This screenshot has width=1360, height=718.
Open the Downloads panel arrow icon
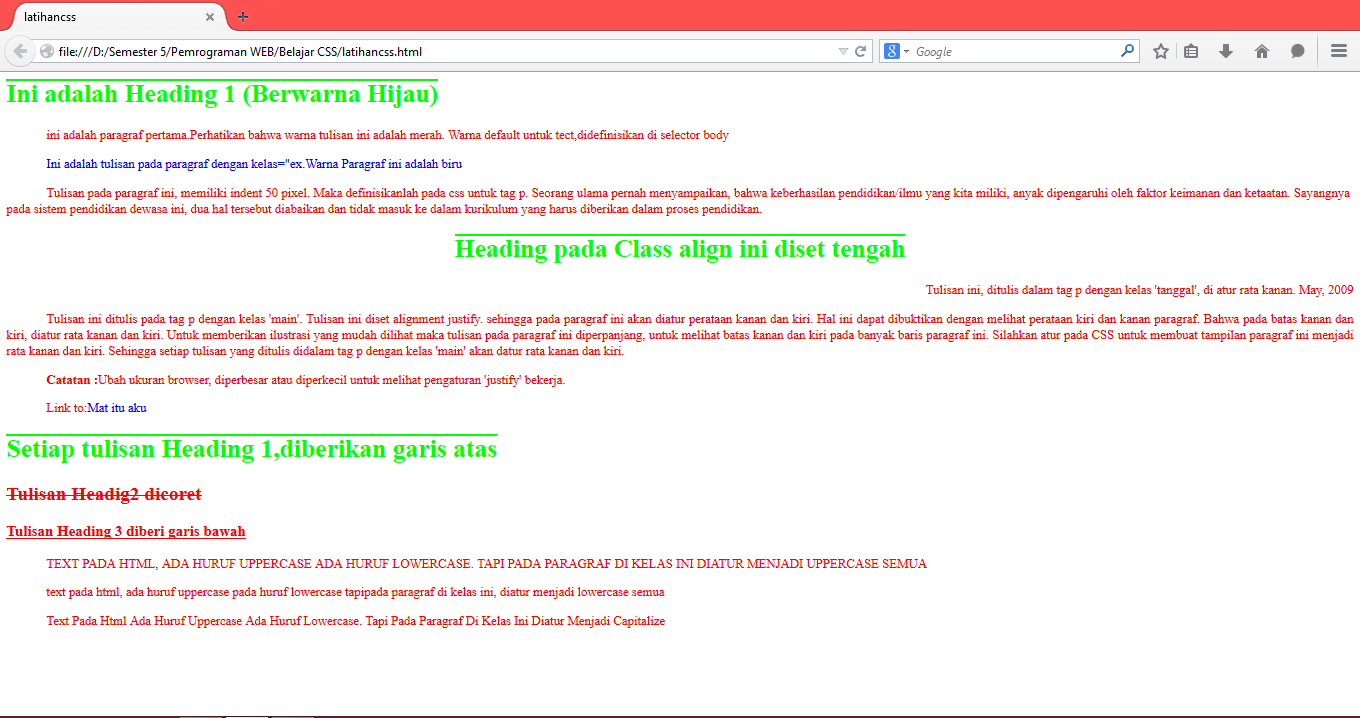coord(1226,50)
